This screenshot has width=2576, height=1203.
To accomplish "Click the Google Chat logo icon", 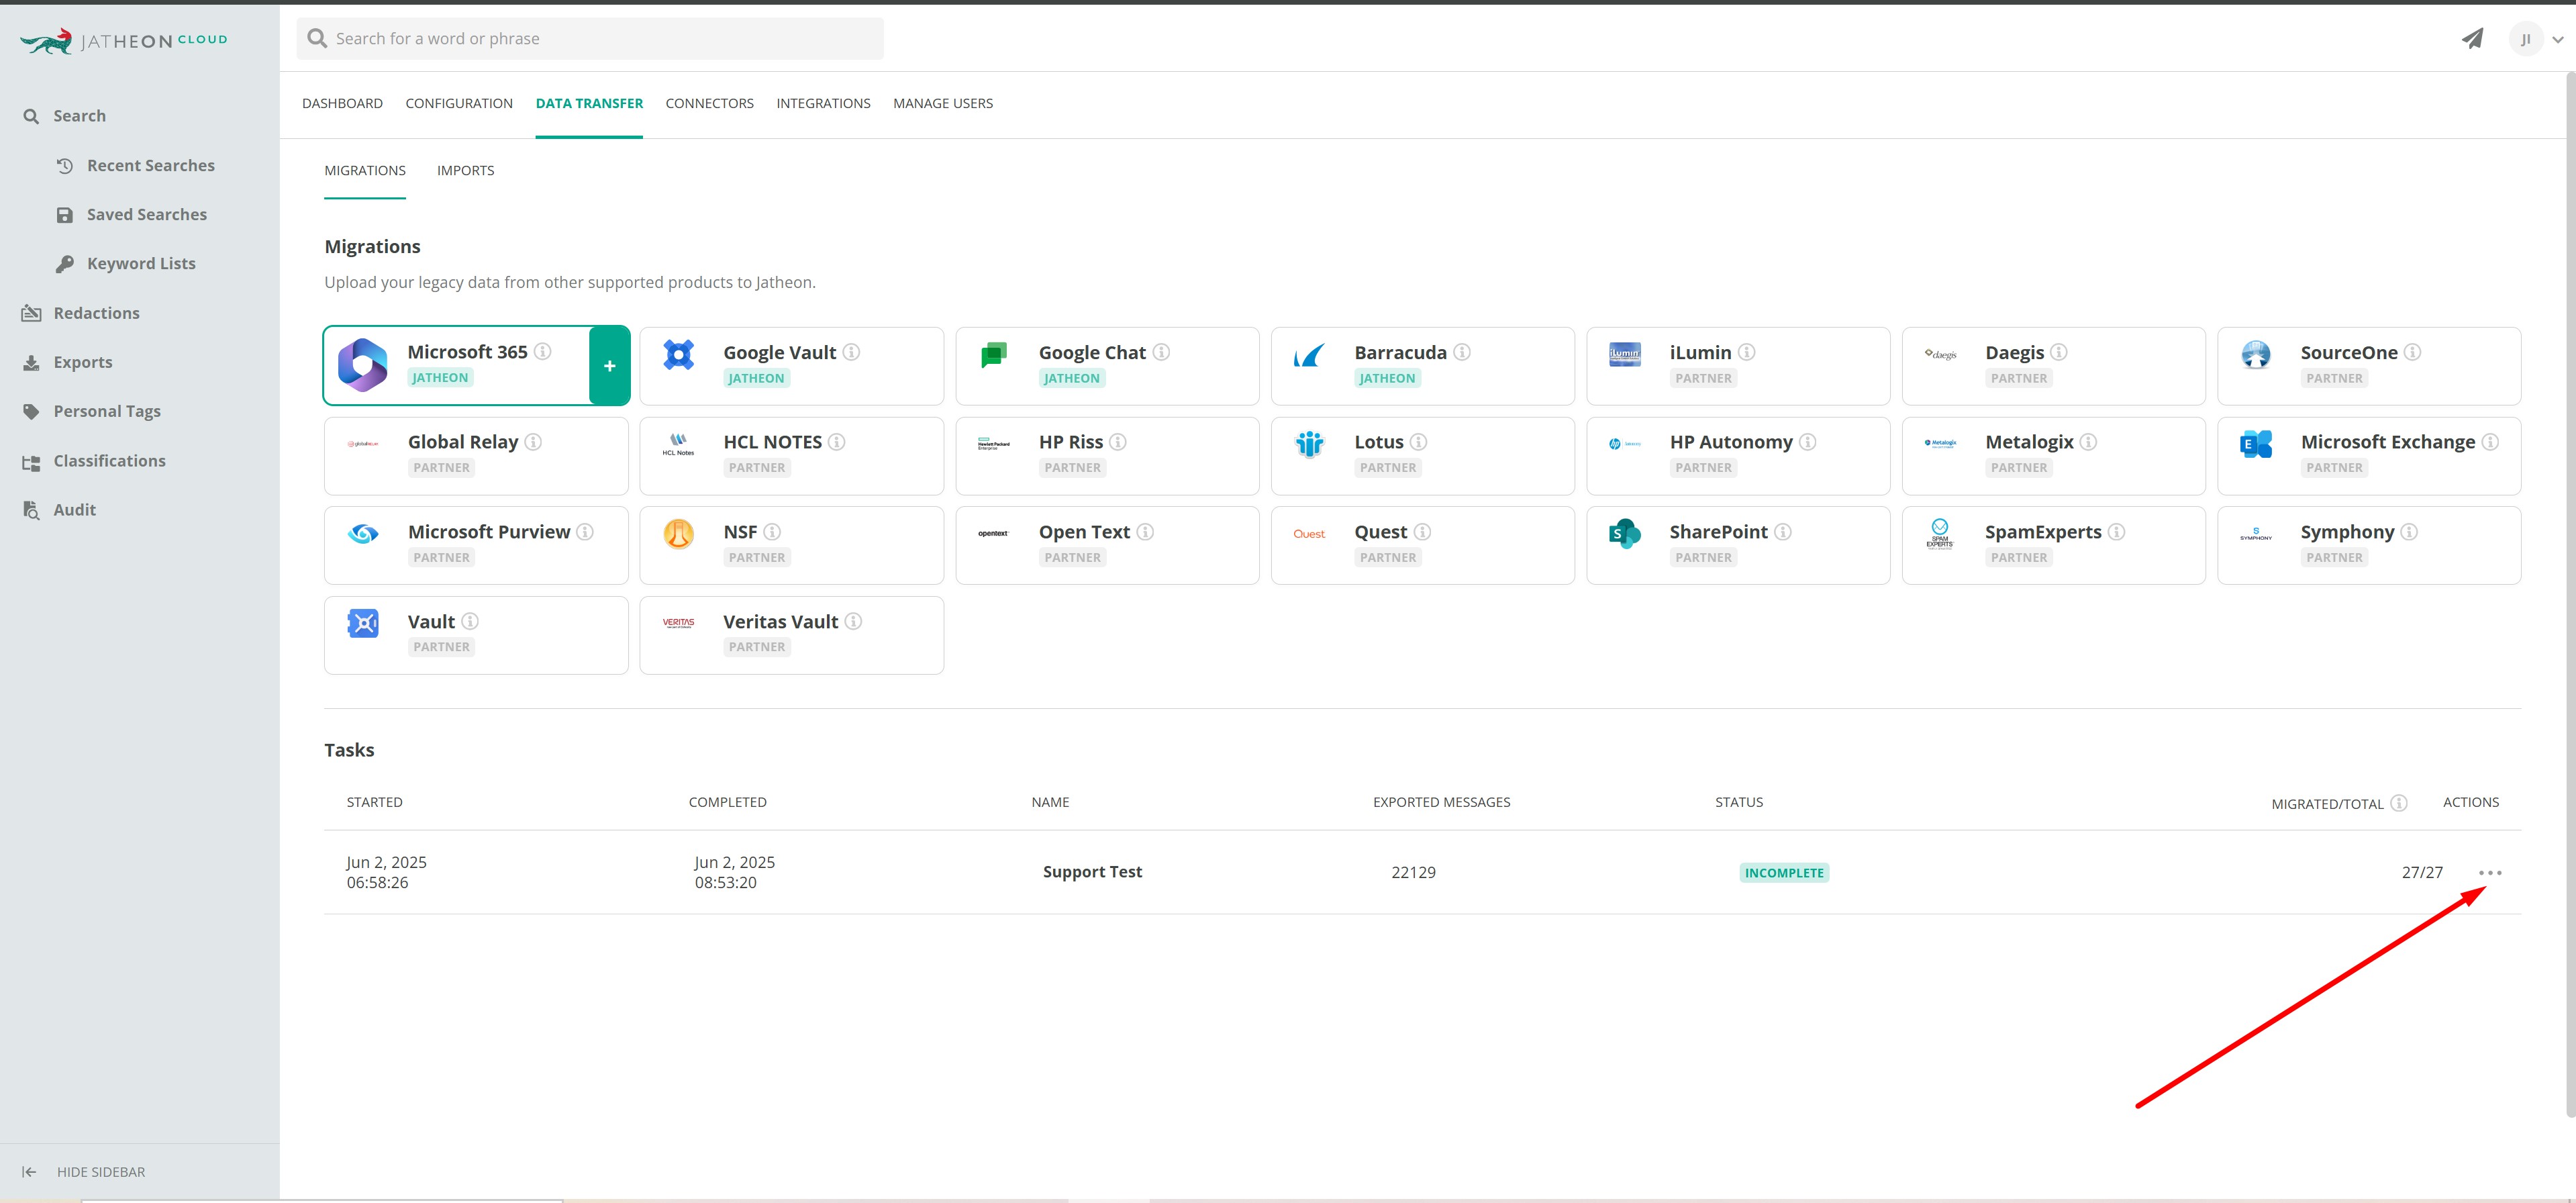I will tap(994, 354).
